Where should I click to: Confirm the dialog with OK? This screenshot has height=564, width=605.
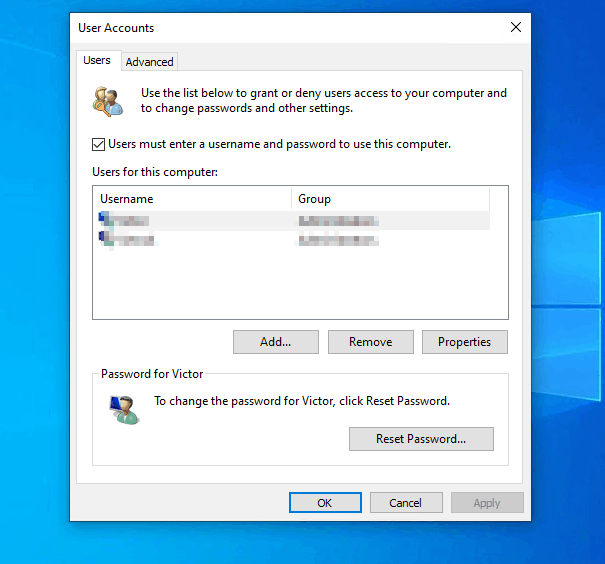325,503
